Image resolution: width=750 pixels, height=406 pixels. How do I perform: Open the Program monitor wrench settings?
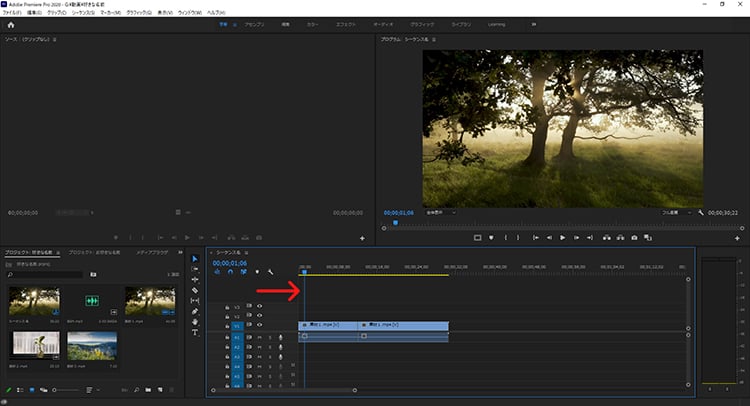tap(701, 213)
